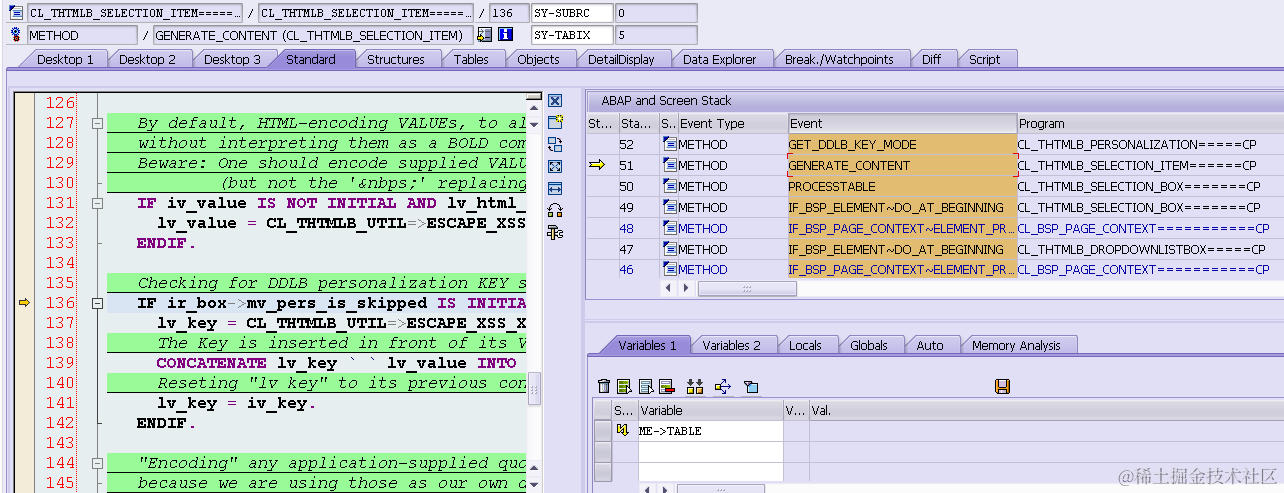Click the SY-SUBRC field

coord(571,13)
